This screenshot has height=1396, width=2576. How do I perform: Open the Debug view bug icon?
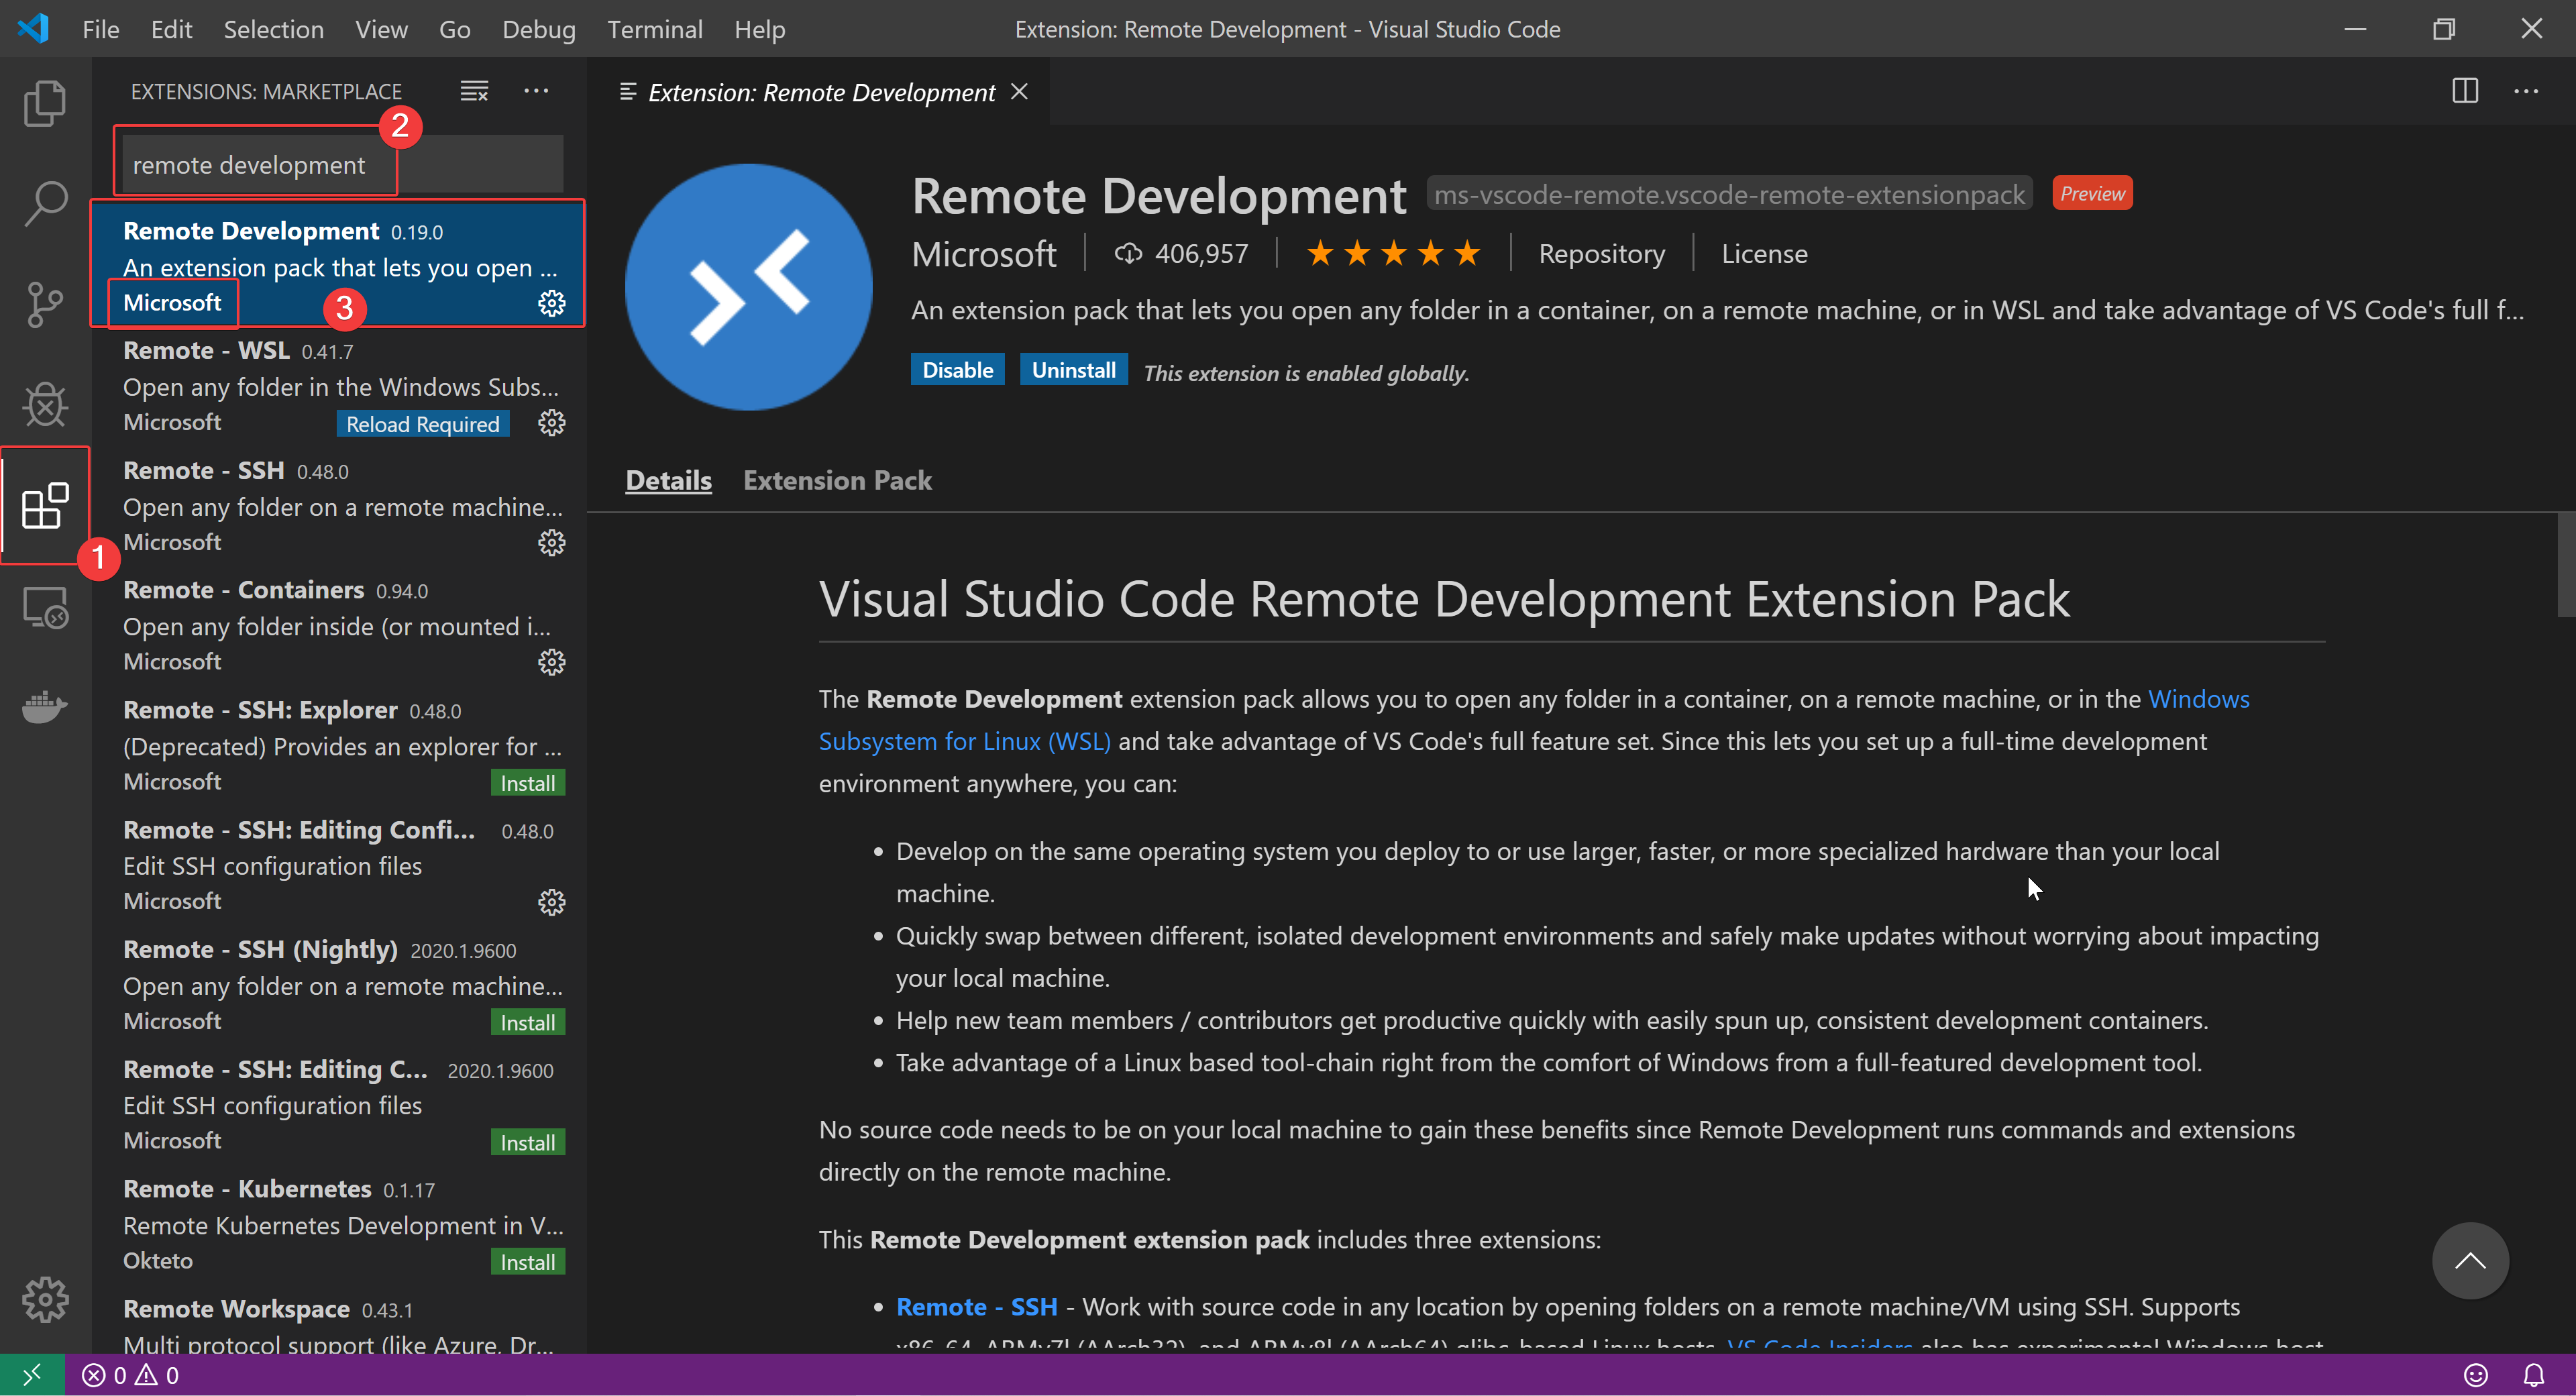click(45, 404)
